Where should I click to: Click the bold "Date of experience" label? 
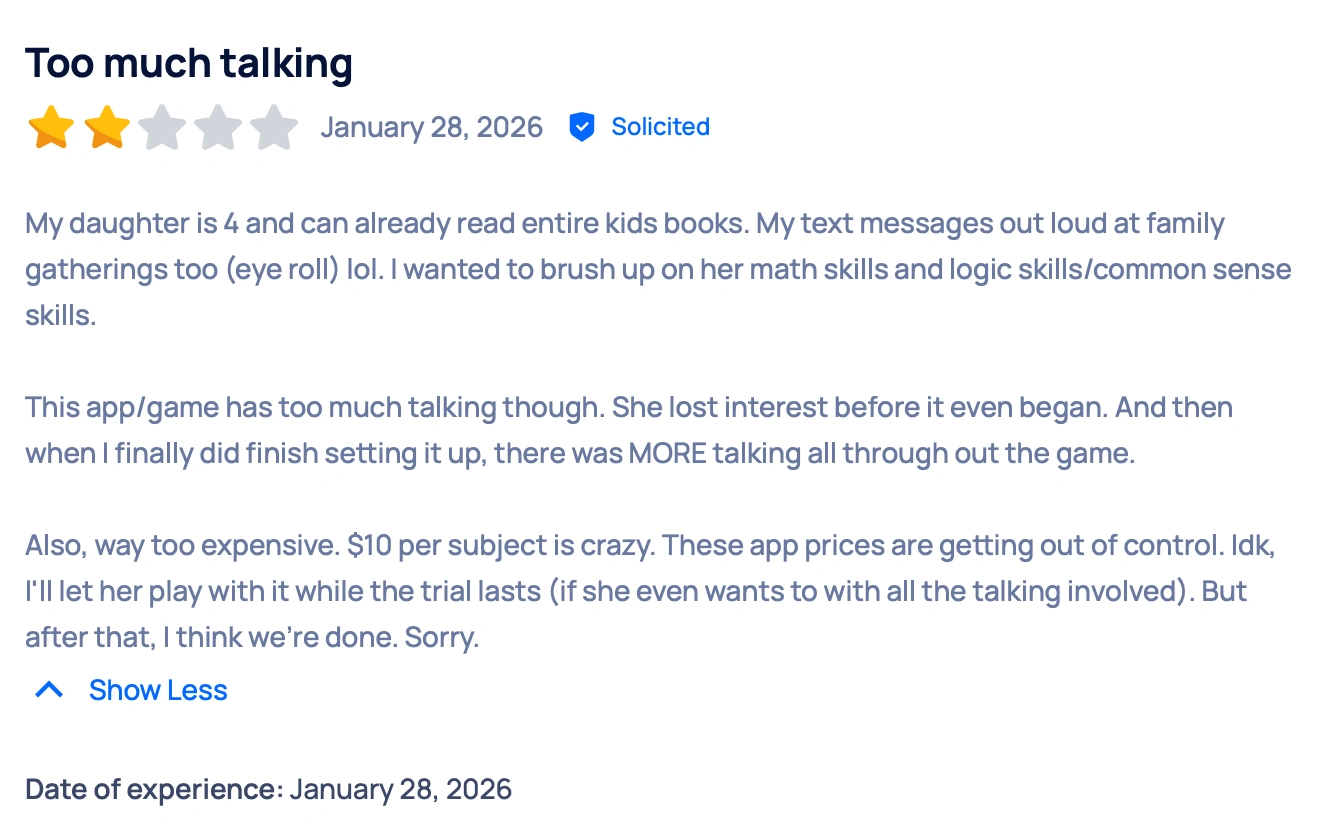pyautogui.click(x=153, y=789)
